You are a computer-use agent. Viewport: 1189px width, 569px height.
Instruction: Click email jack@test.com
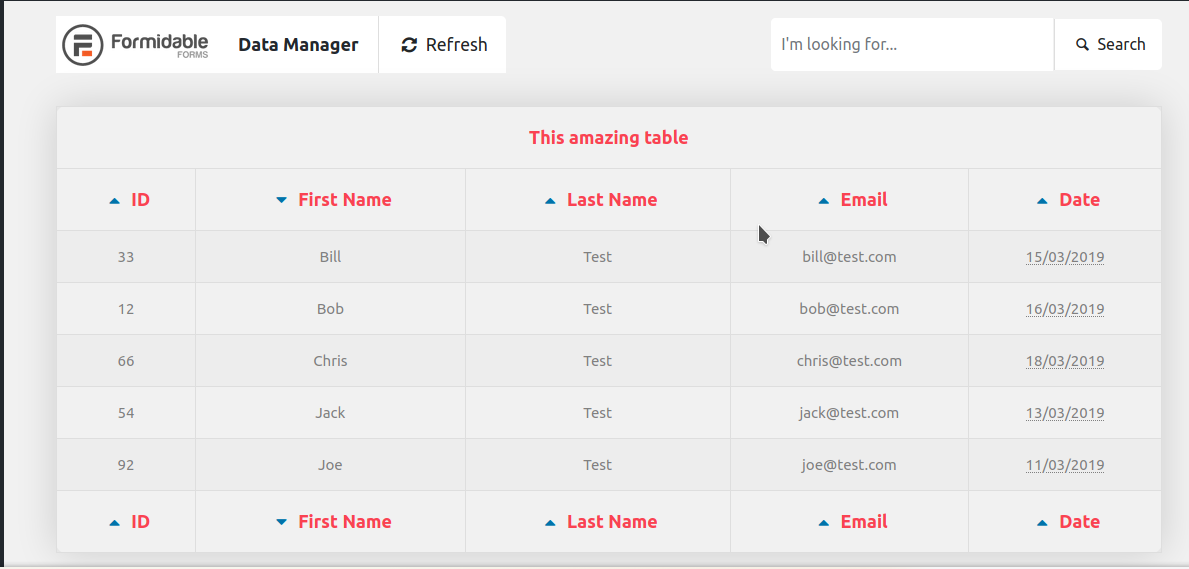[849, 413]
